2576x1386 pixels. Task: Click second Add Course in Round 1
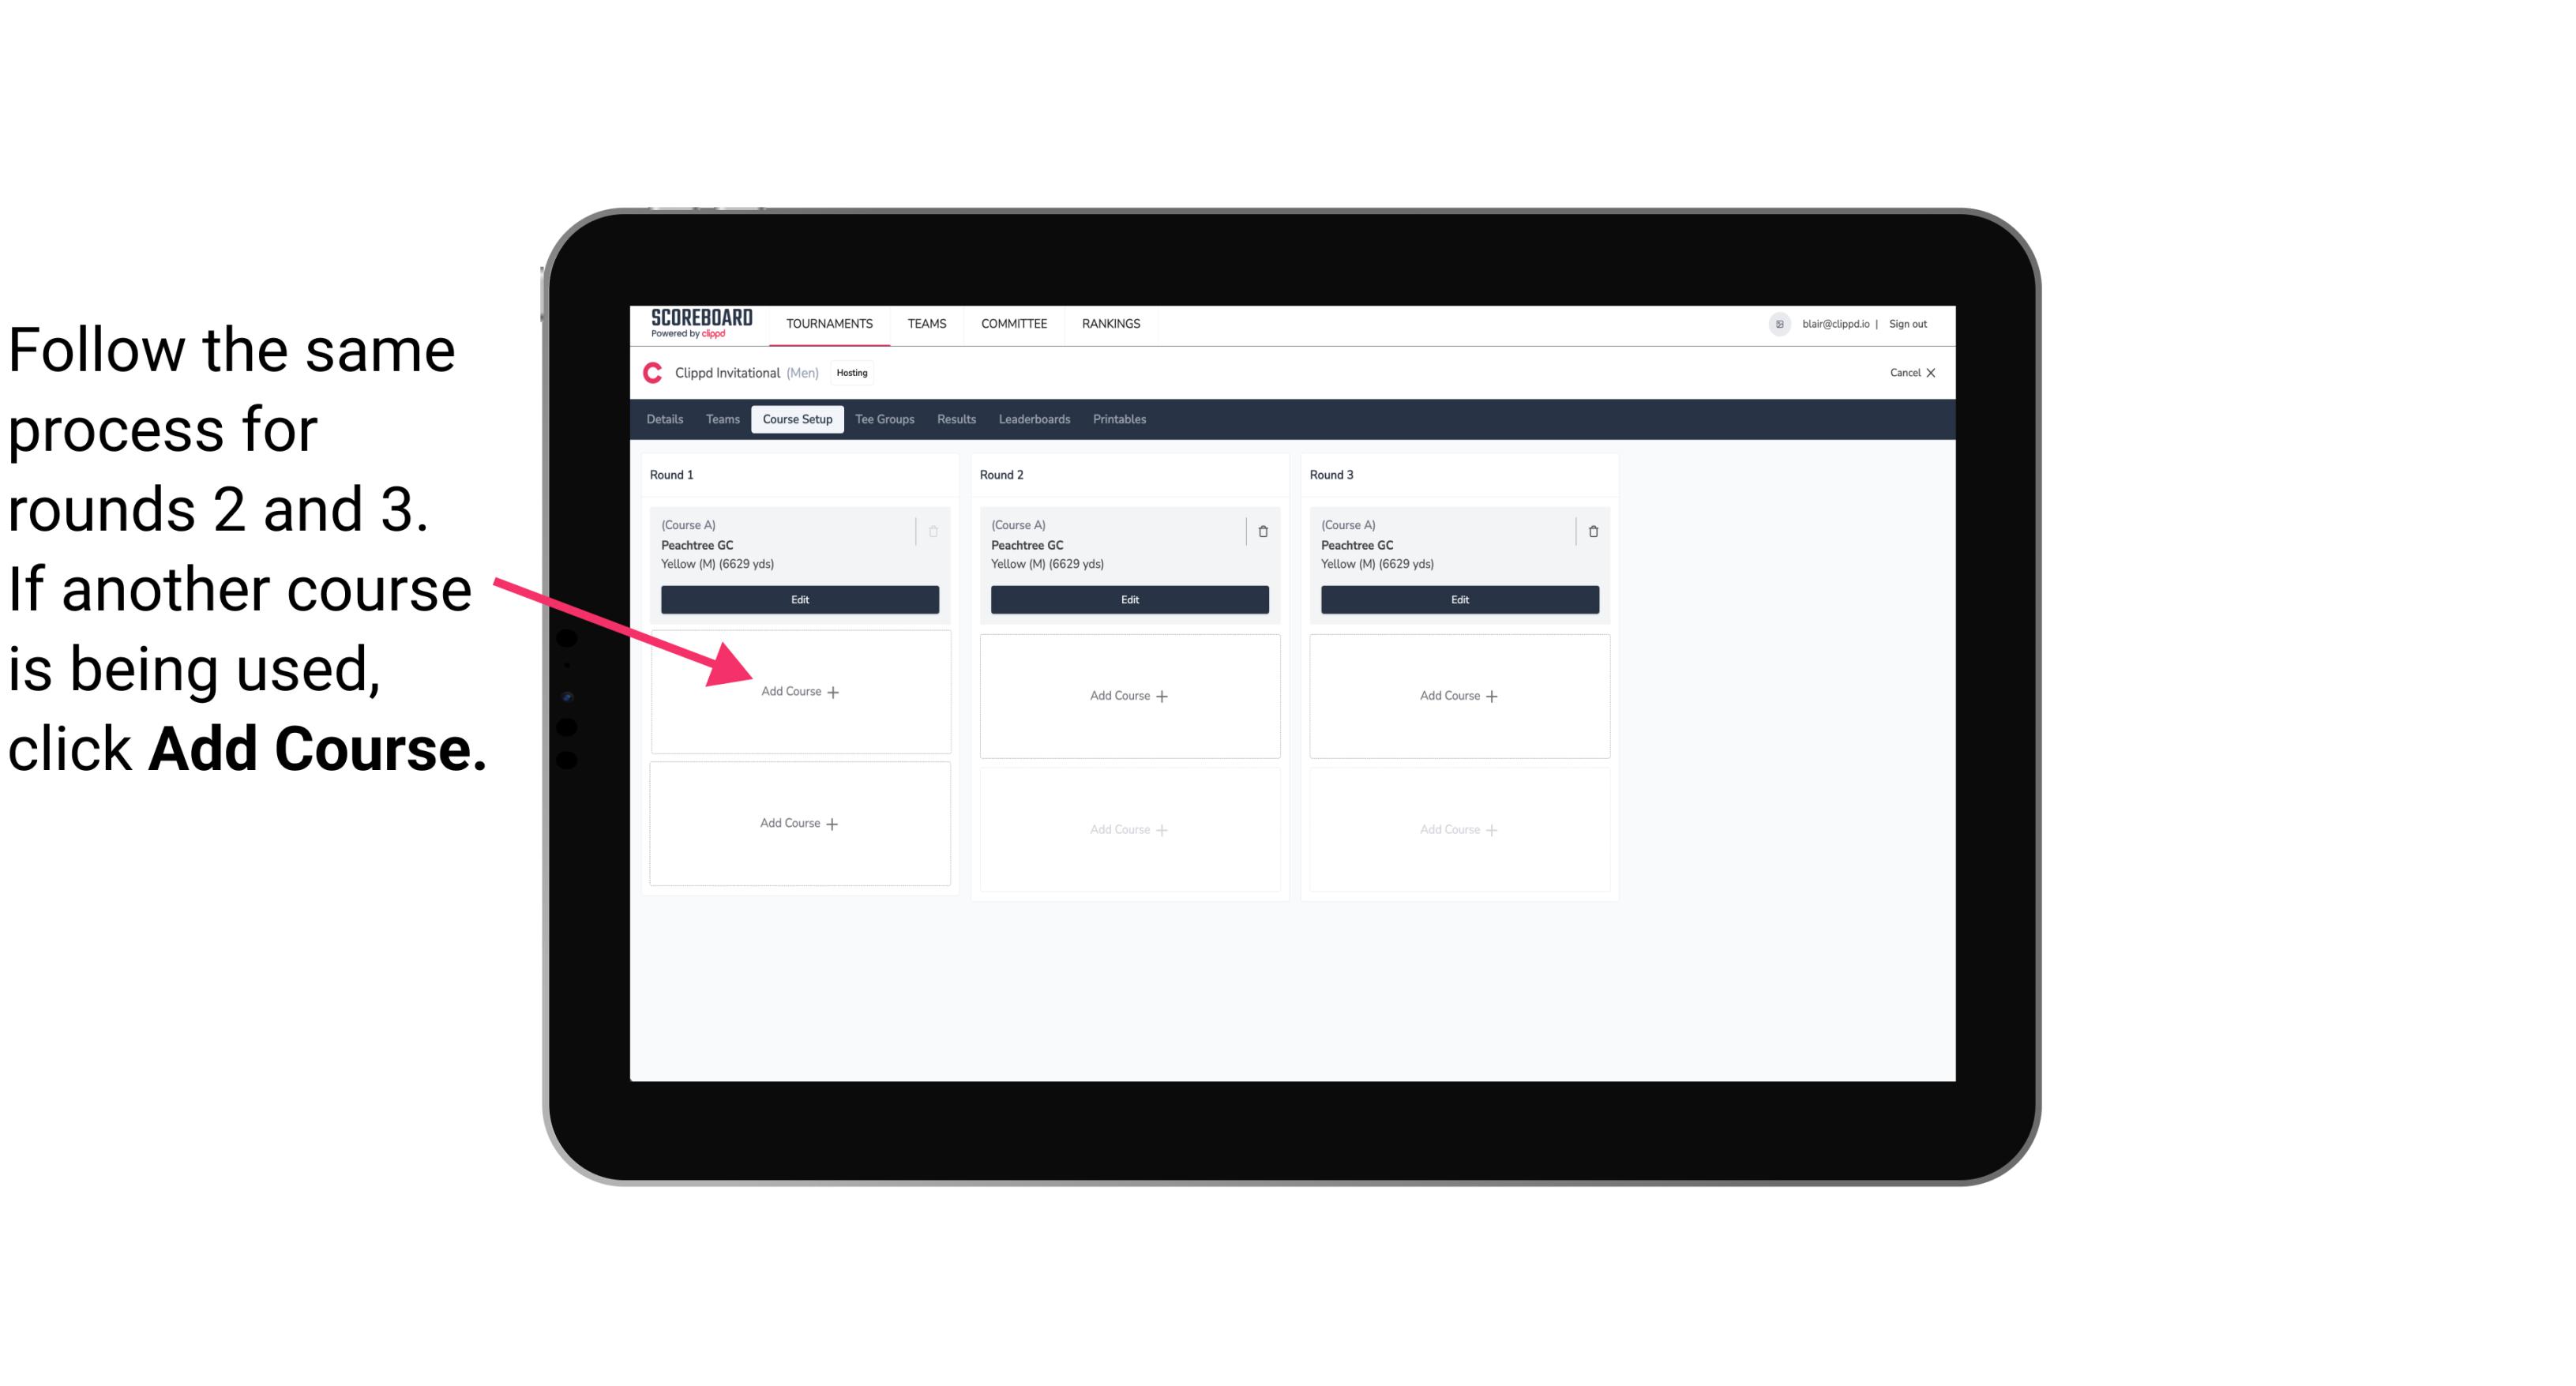point(800,821)
